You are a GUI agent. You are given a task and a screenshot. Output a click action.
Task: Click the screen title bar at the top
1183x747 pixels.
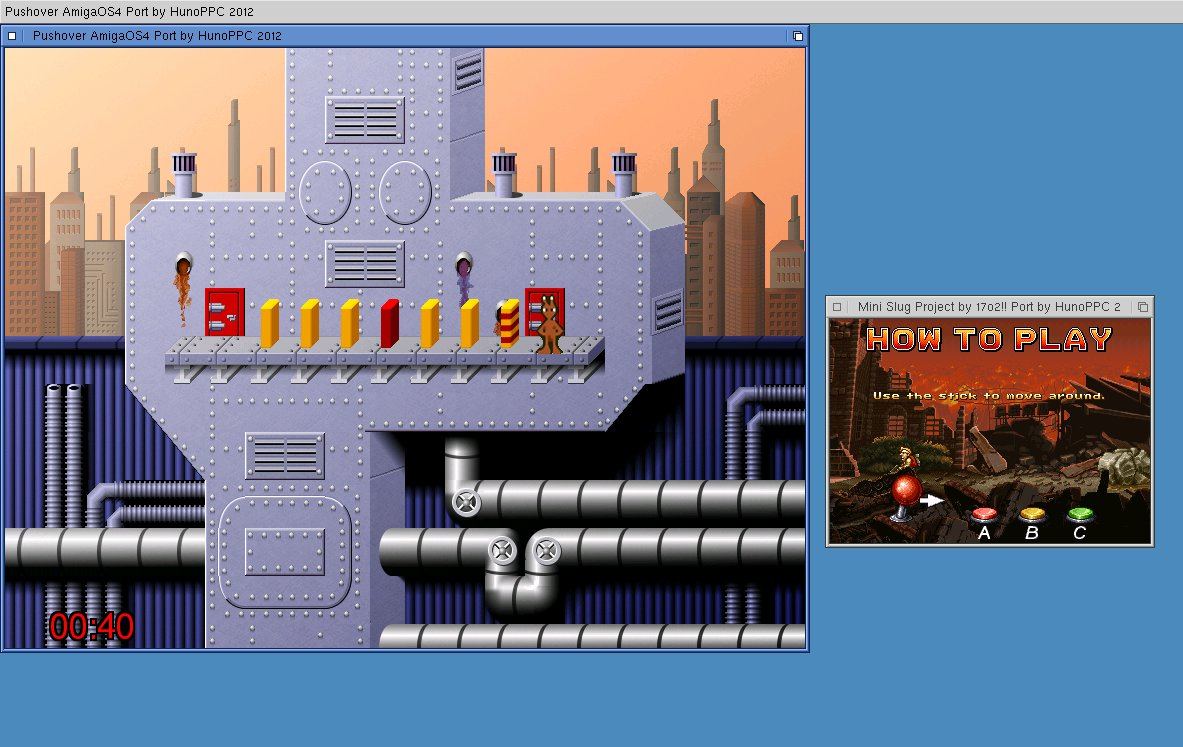point(592,11)
